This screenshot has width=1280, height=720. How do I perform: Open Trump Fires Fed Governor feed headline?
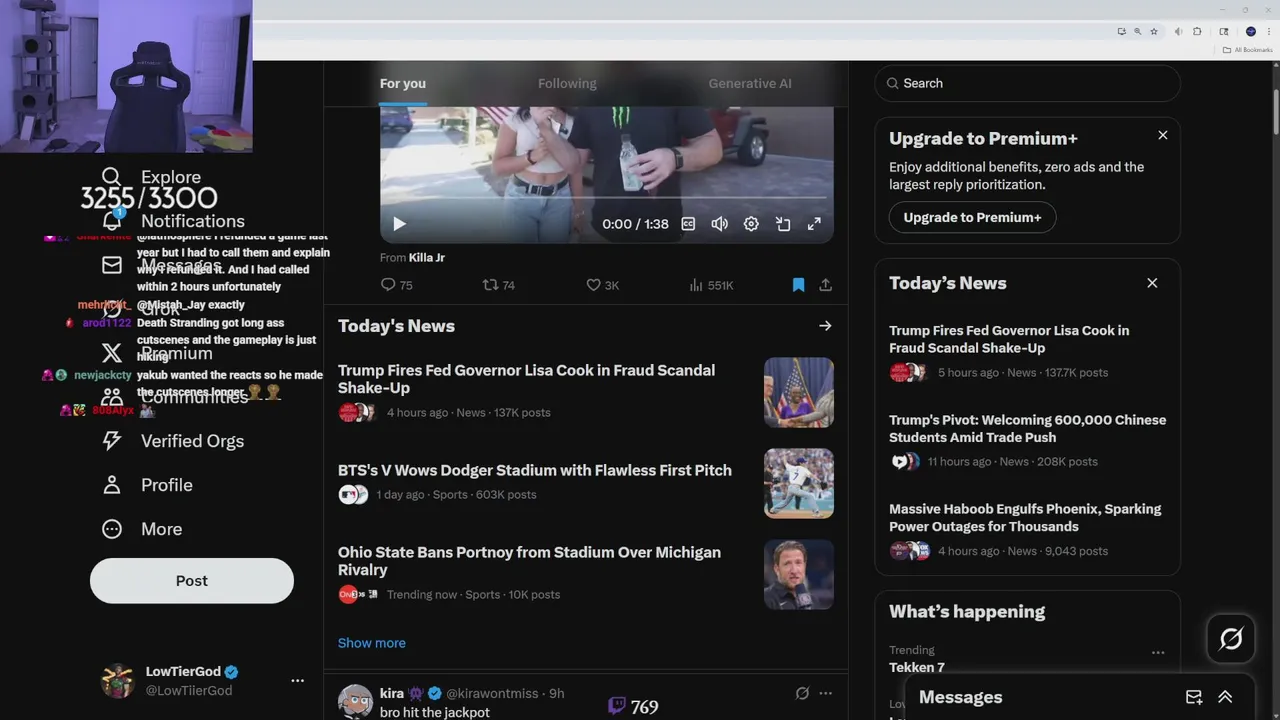[x=526, y=379]
